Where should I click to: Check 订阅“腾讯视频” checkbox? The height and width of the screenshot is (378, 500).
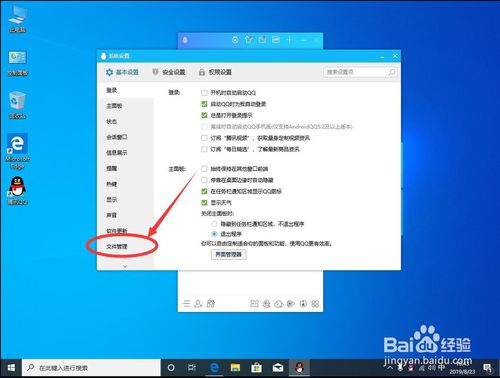coord(204,138)
